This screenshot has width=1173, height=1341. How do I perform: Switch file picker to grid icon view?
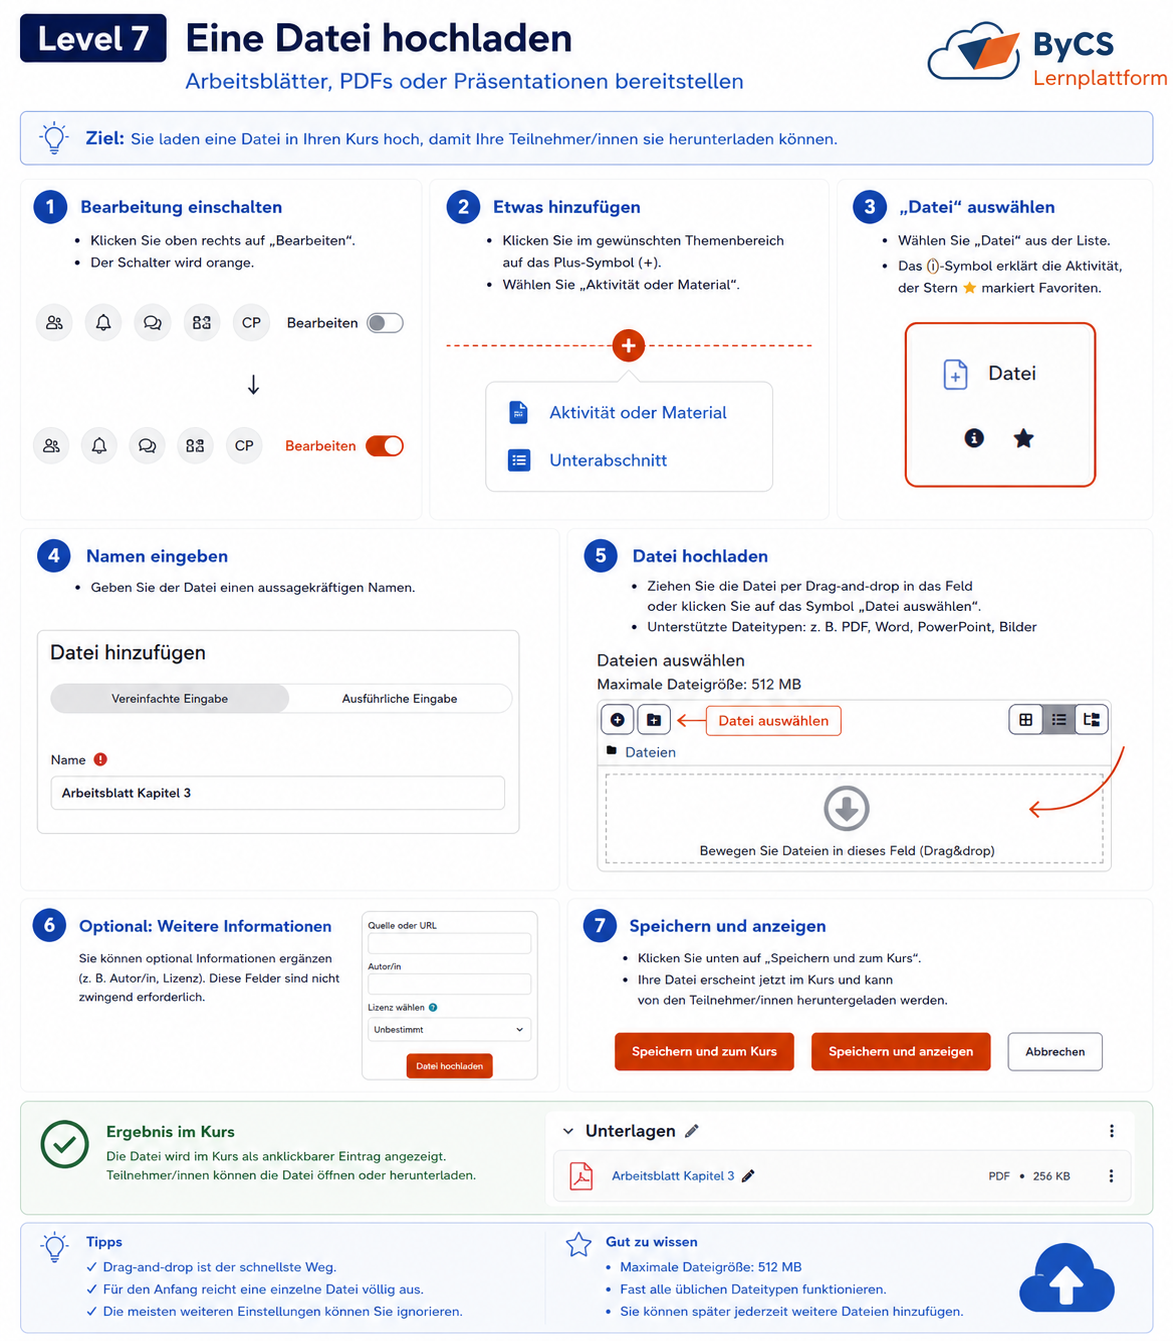click(x=1026, y=719)
